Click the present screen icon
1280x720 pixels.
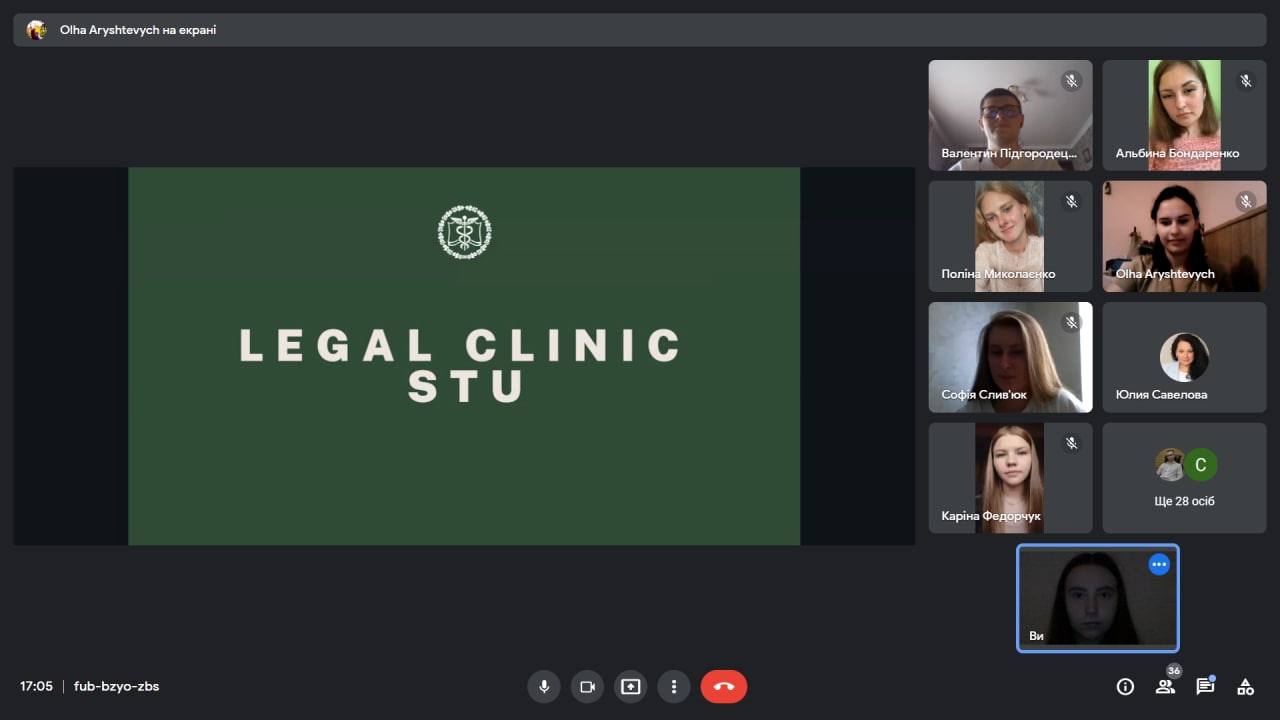point(630,687)
